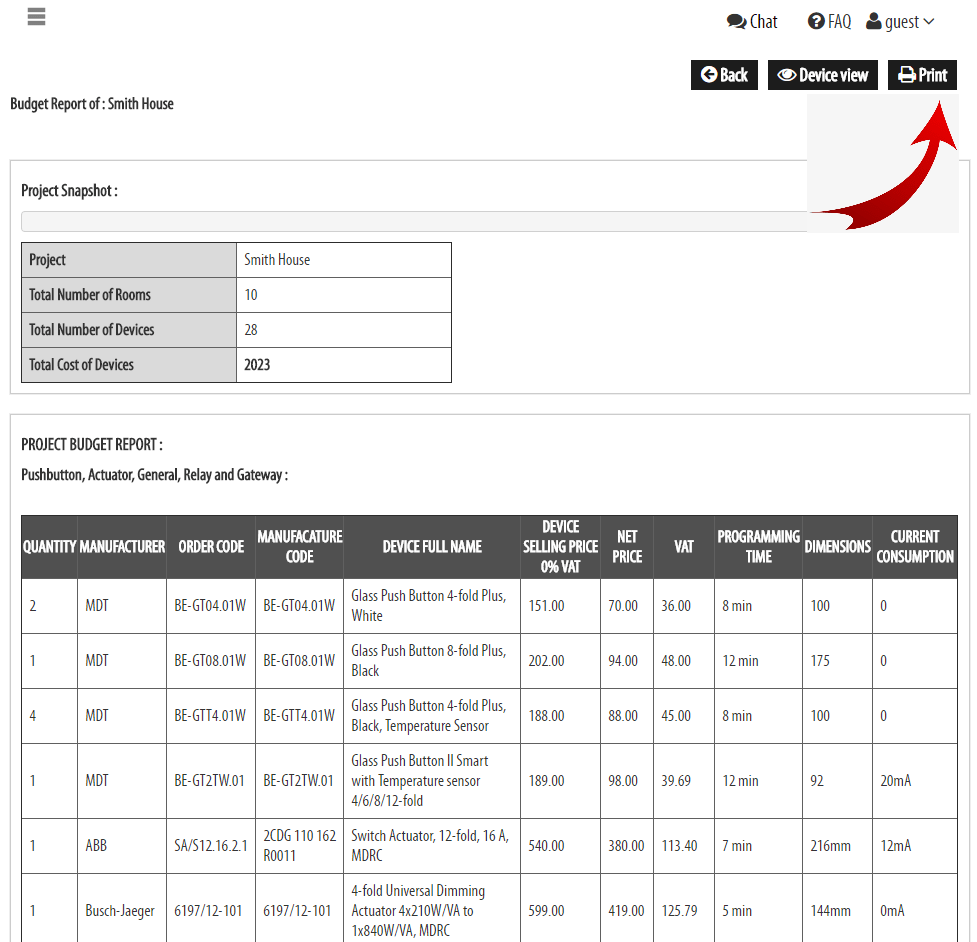Select current consumption 20mA cell
Screen dimensions: 977x942
click(x=915, y=781)
